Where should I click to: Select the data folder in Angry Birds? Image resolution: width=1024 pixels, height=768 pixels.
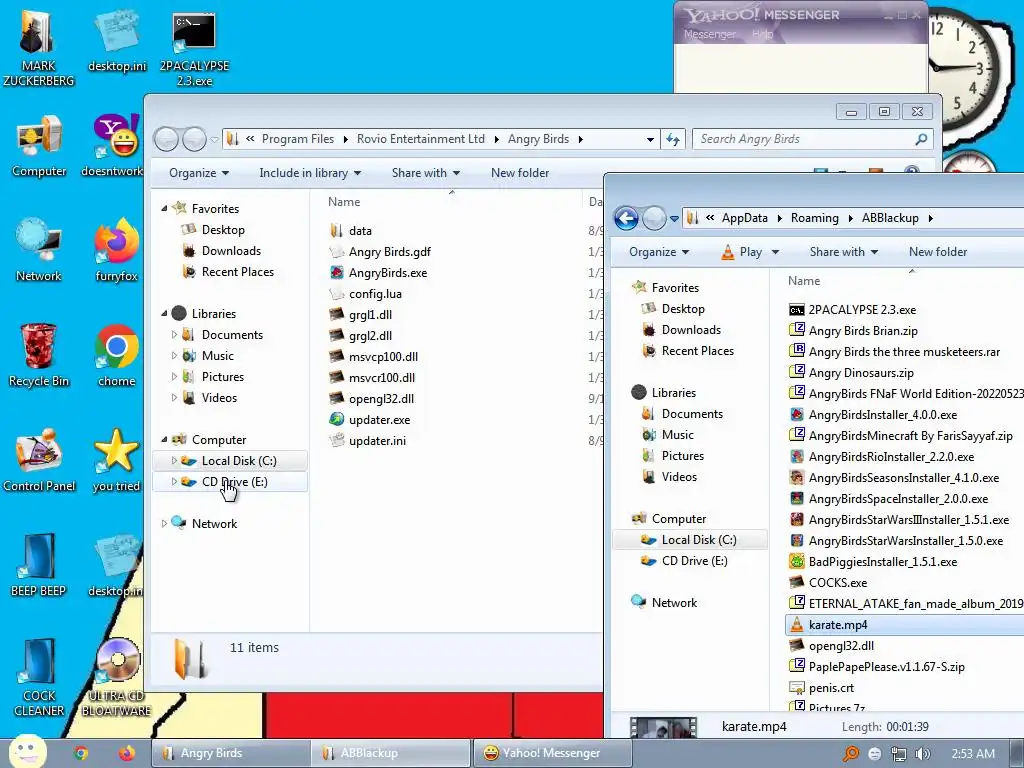point(351,231)
